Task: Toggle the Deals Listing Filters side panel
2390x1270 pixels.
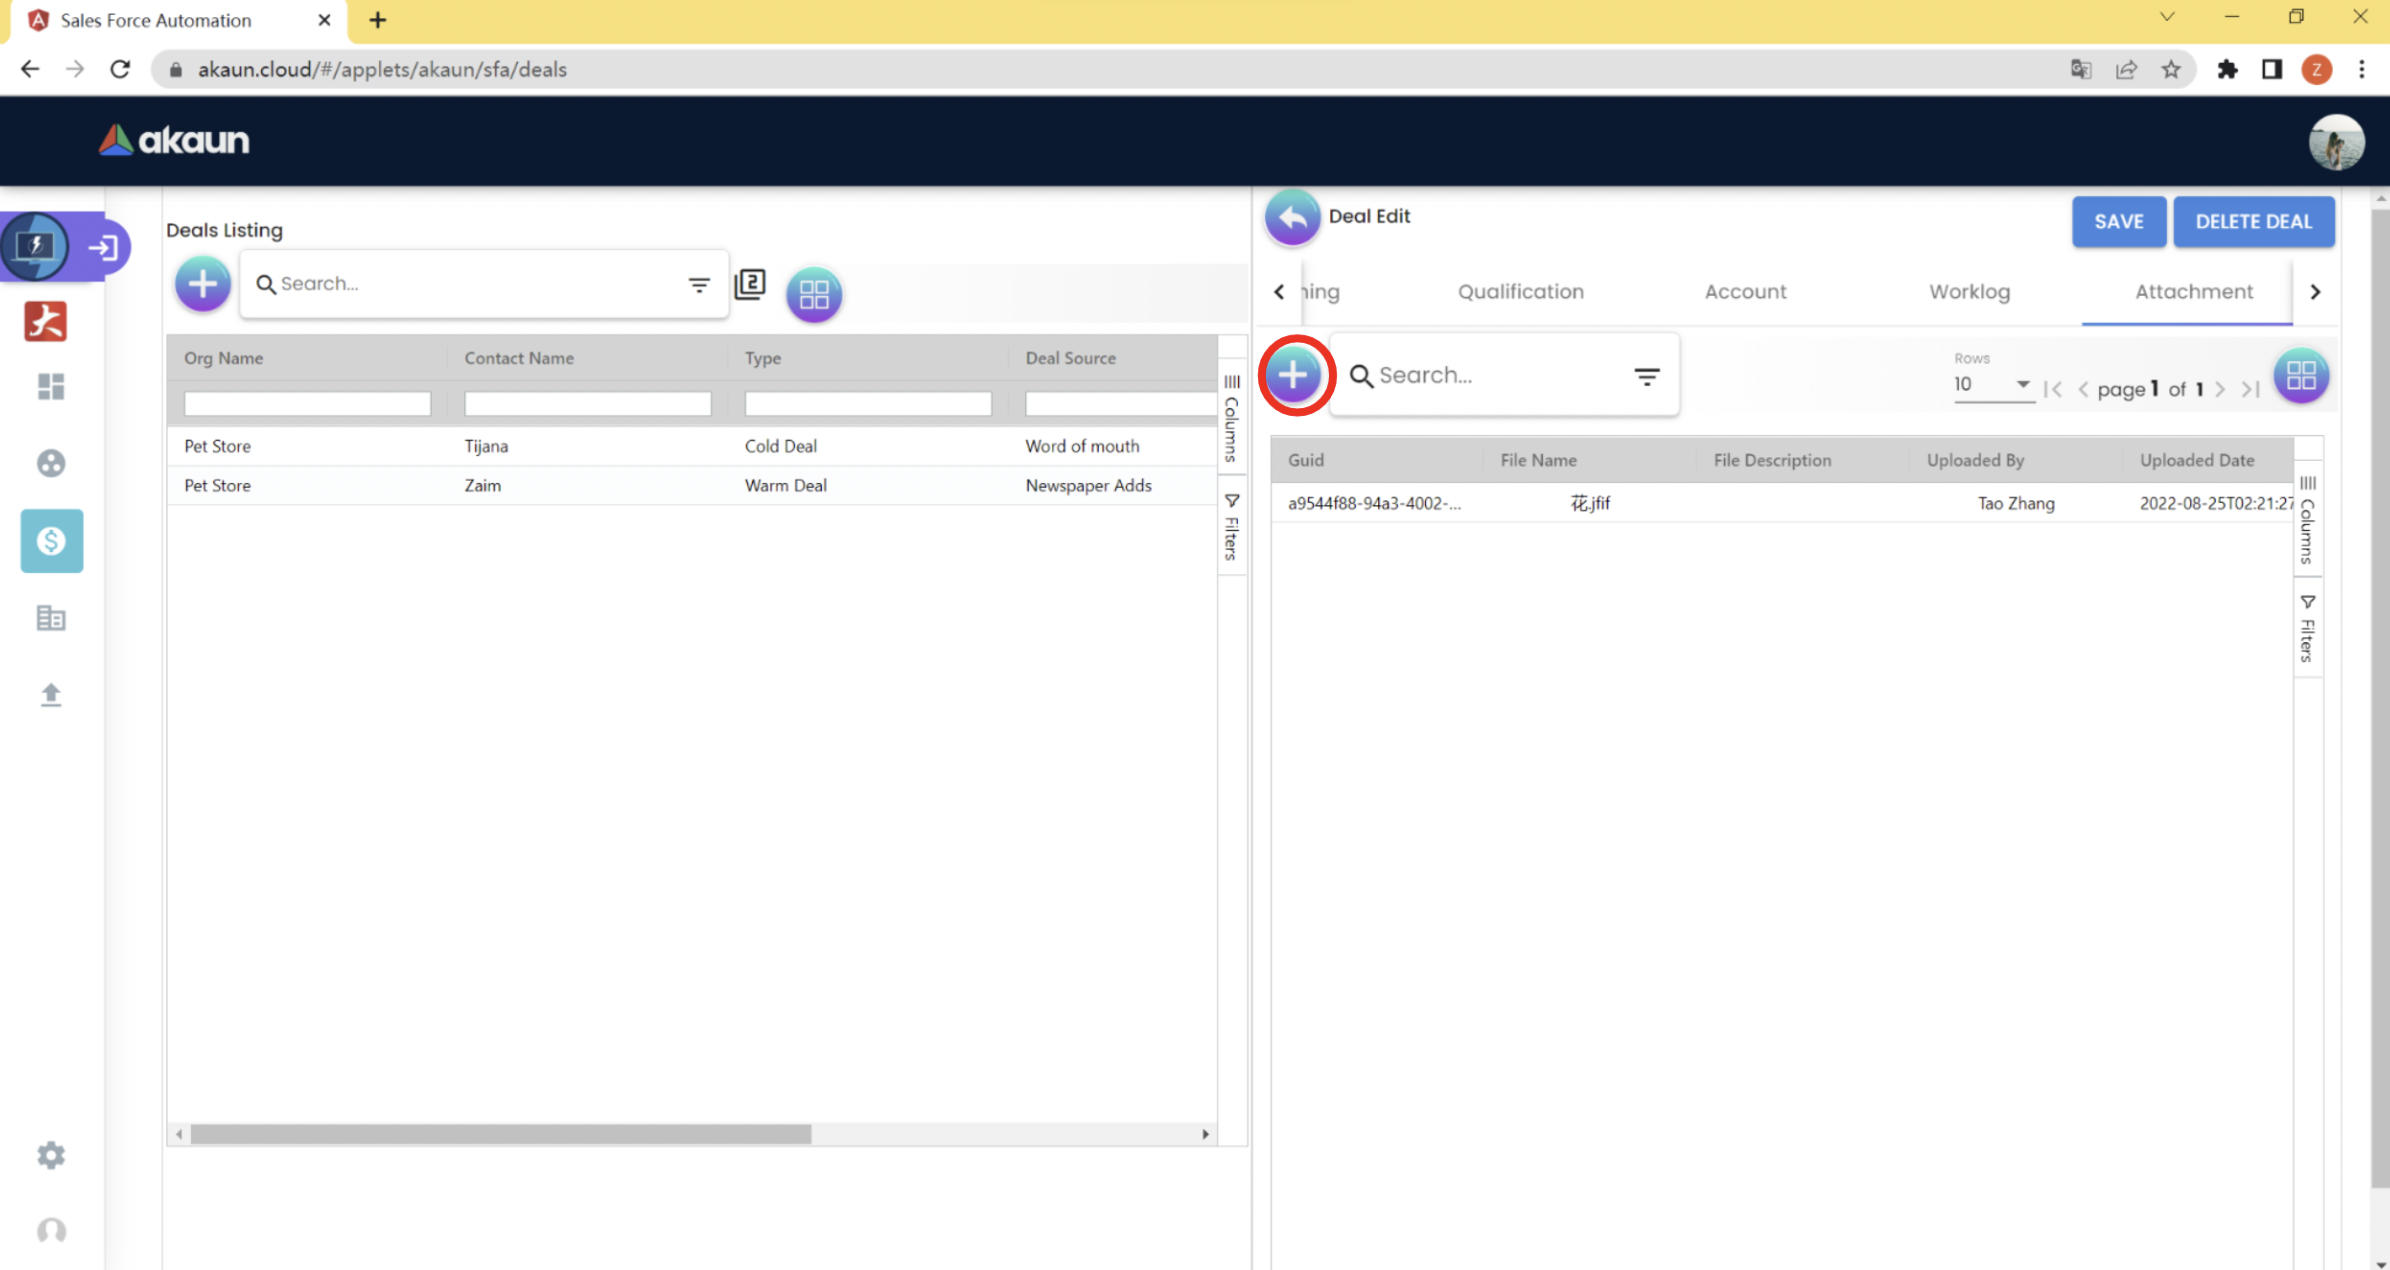Action: tap(1232, 528)
